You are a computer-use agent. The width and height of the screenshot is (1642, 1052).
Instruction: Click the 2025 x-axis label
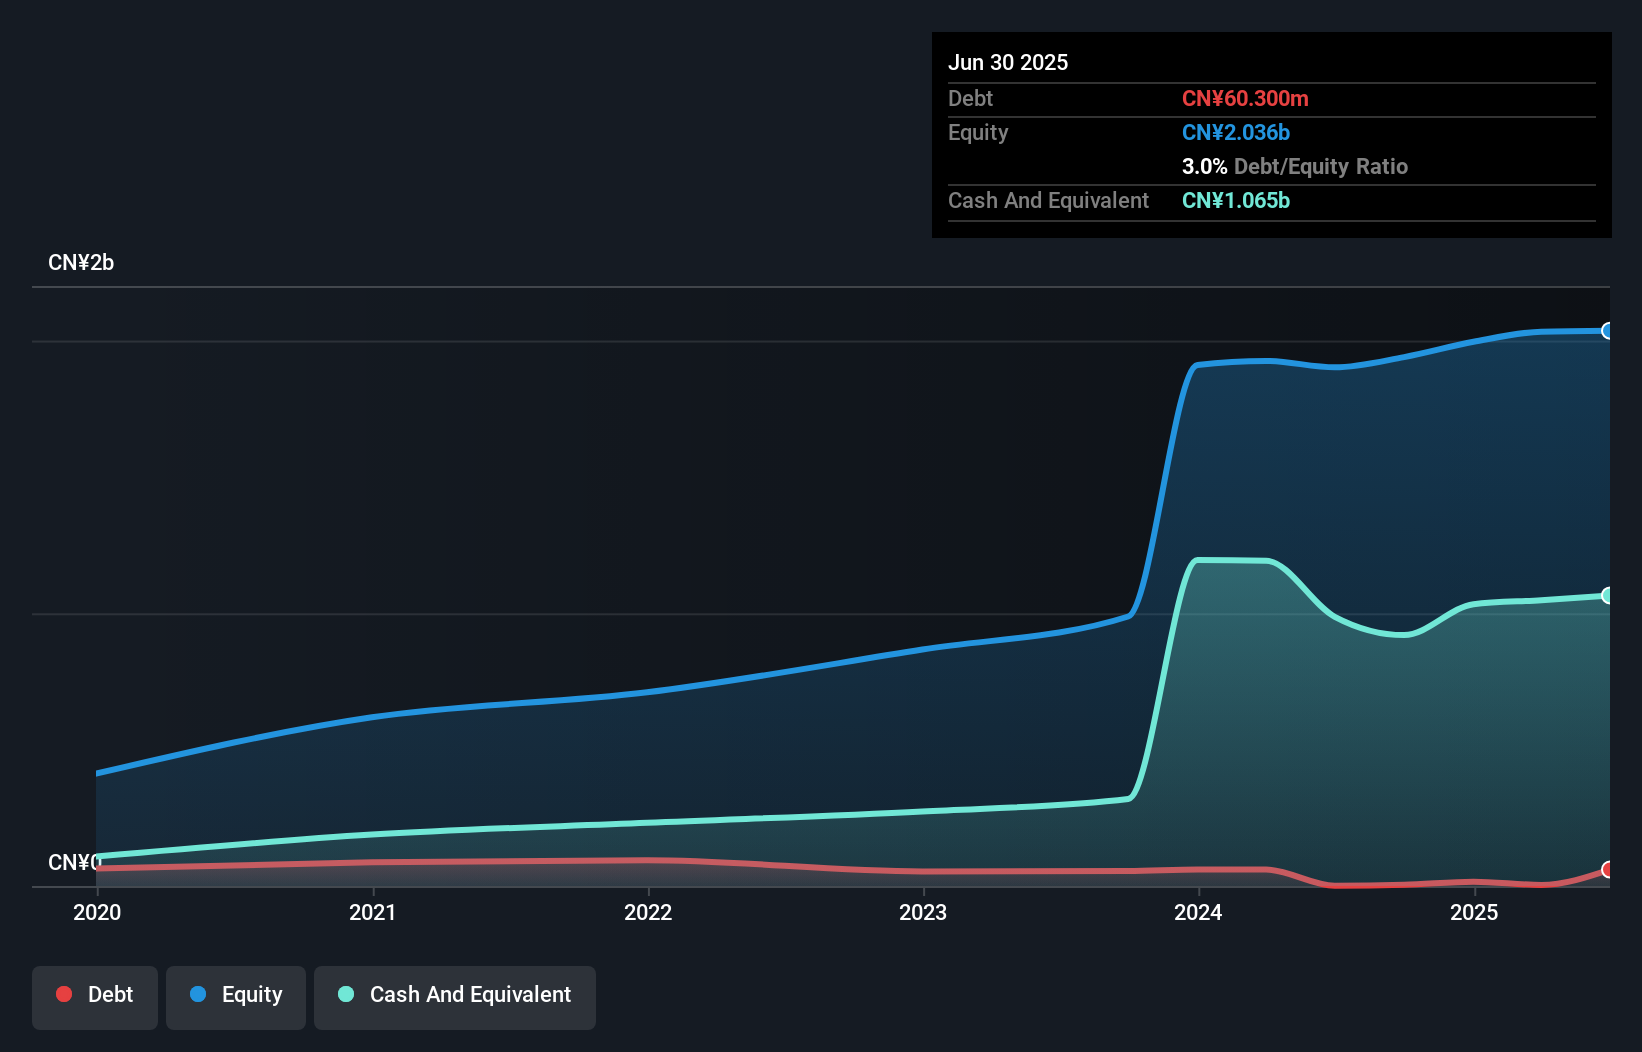tap(1474, 912)
